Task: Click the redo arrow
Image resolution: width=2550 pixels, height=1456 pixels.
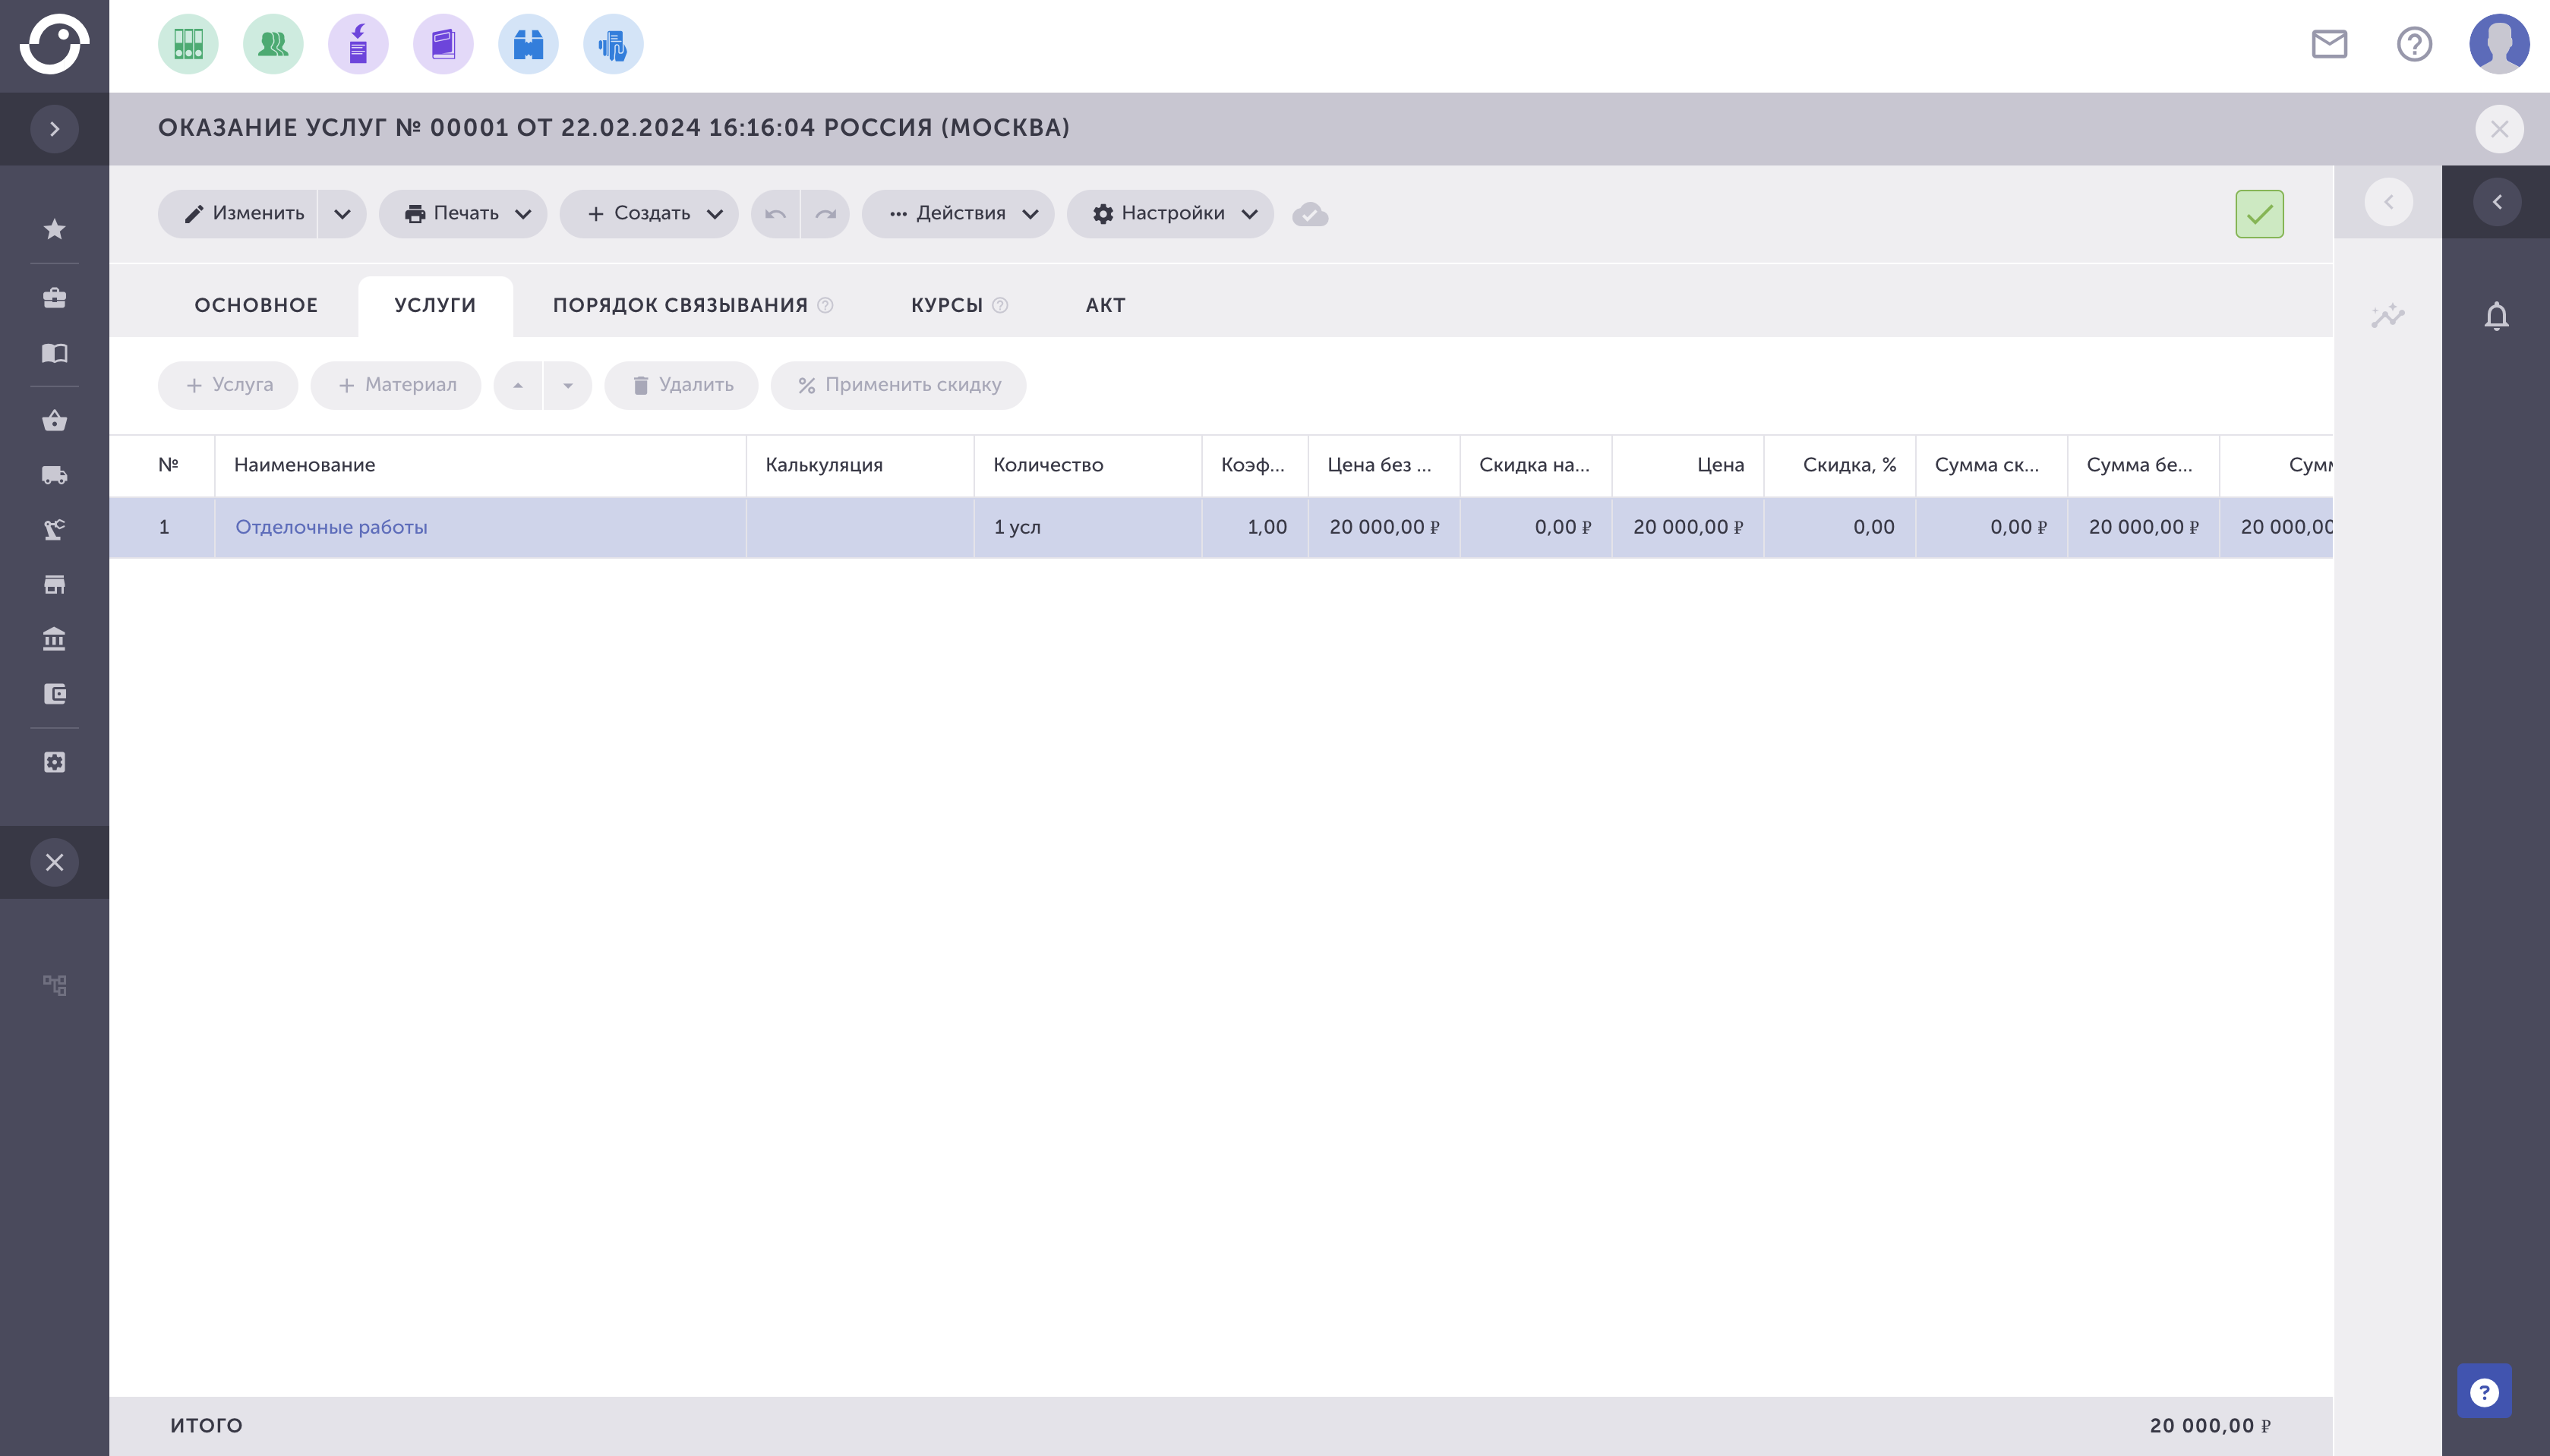Action: coord(825,214)
